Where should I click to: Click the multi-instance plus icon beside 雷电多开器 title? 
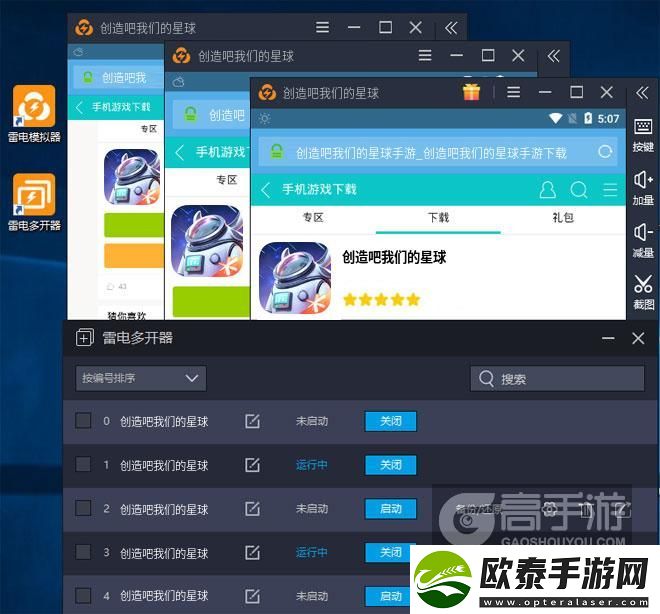coord(85,338)
